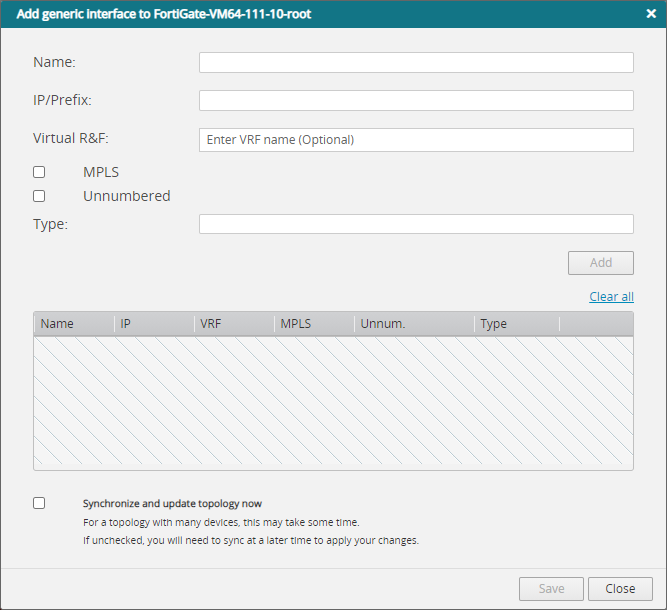Tick Synchronize and update topology now checkbox
Image resolution: width=667 pixels, height=610 pixels.
pos(39,503)
